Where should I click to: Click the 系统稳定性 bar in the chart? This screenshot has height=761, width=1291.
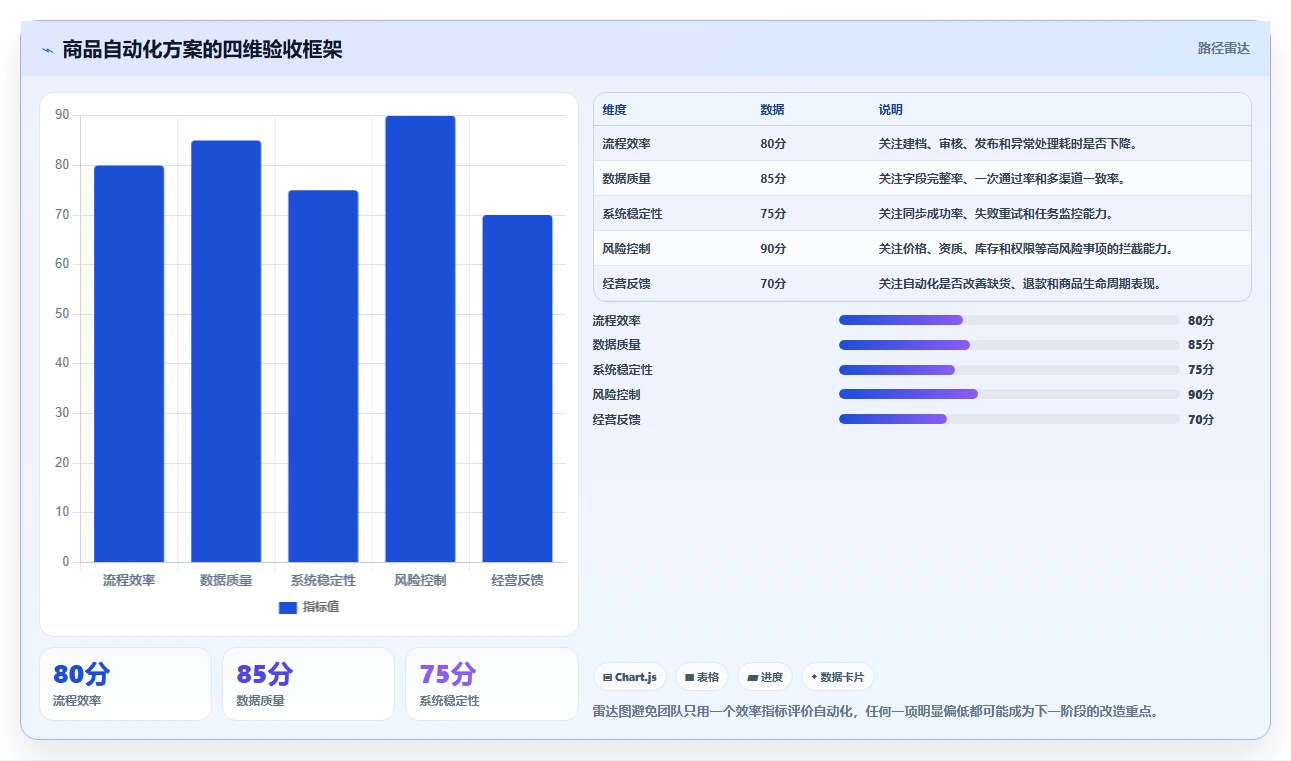click(323, 376)
